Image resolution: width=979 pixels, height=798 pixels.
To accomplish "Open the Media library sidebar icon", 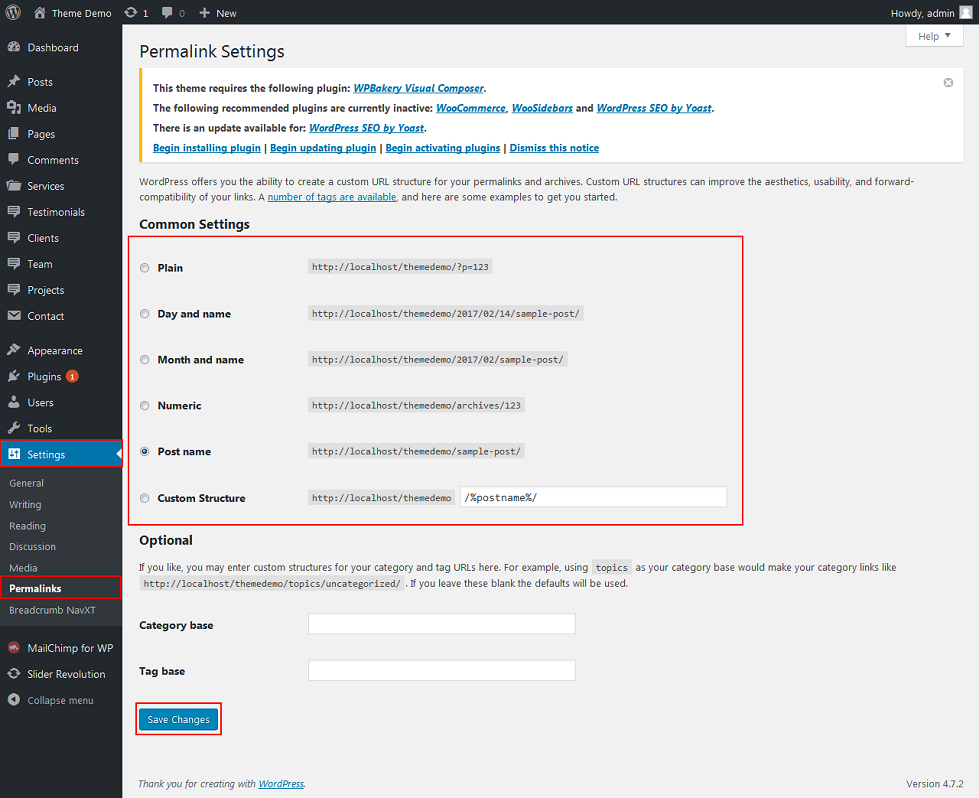I will (x=13, y=108).
